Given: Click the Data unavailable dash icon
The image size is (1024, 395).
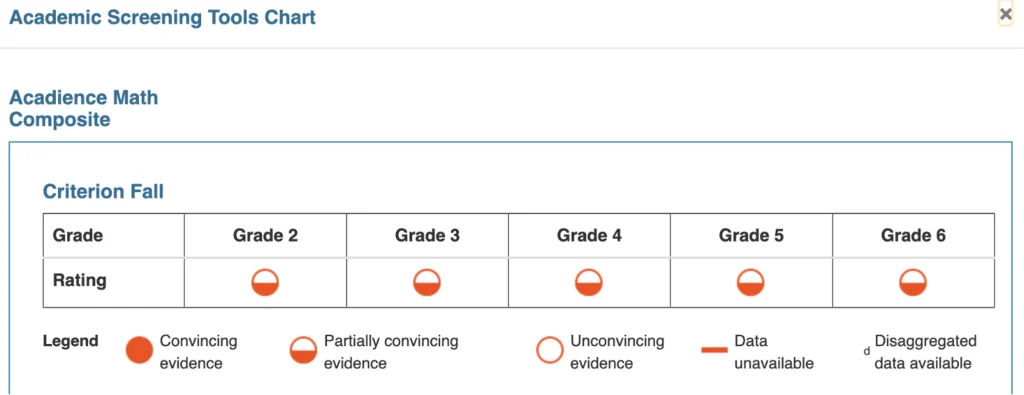Looking at the screenshot, I should [x=714, y=351].
